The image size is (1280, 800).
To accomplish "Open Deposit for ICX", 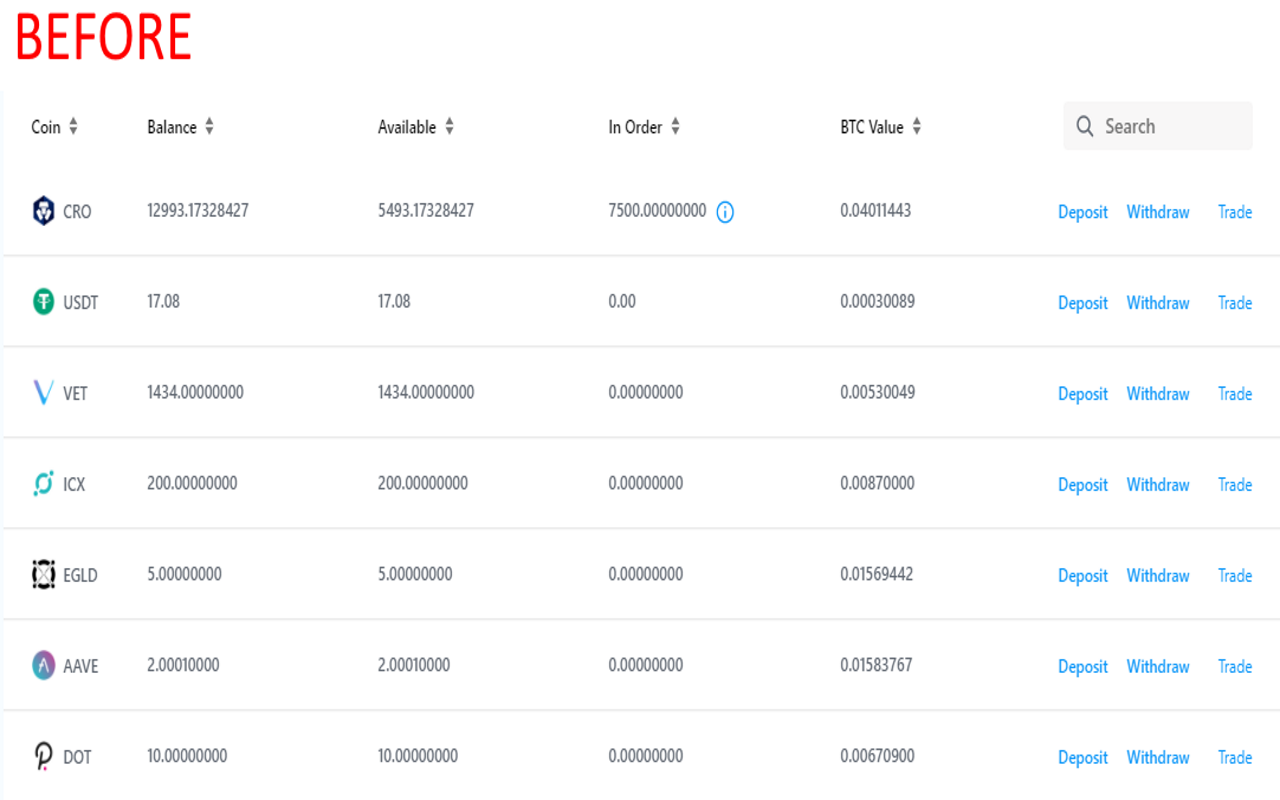I will (1083, 485).
